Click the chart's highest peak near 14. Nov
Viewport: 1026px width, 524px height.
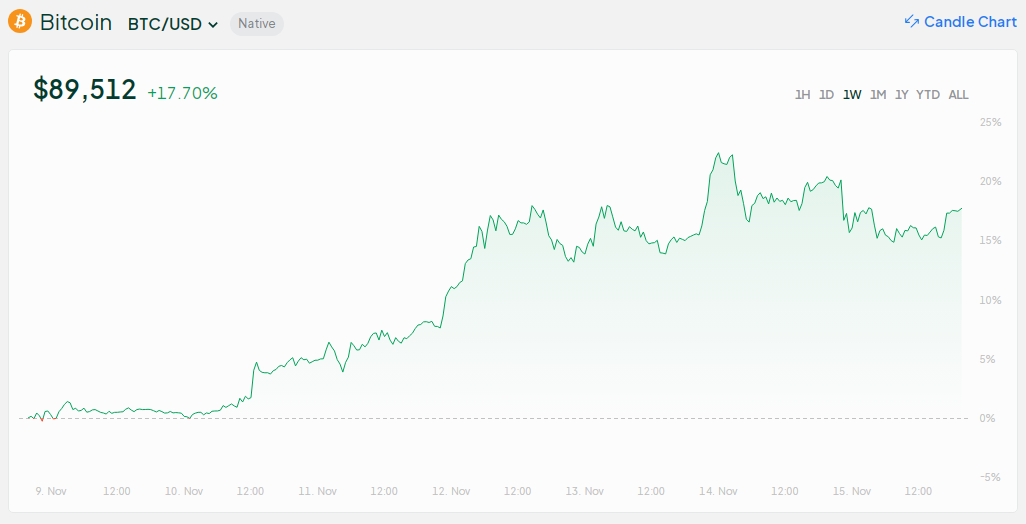[719, 154]
